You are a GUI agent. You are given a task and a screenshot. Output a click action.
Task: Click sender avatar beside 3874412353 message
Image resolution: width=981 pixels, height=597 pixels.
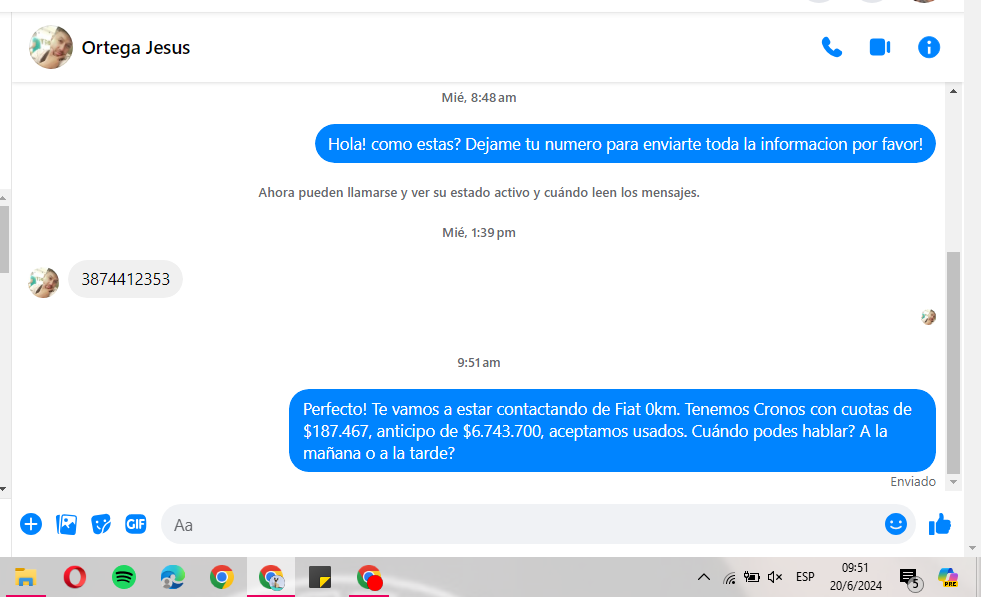44,282
